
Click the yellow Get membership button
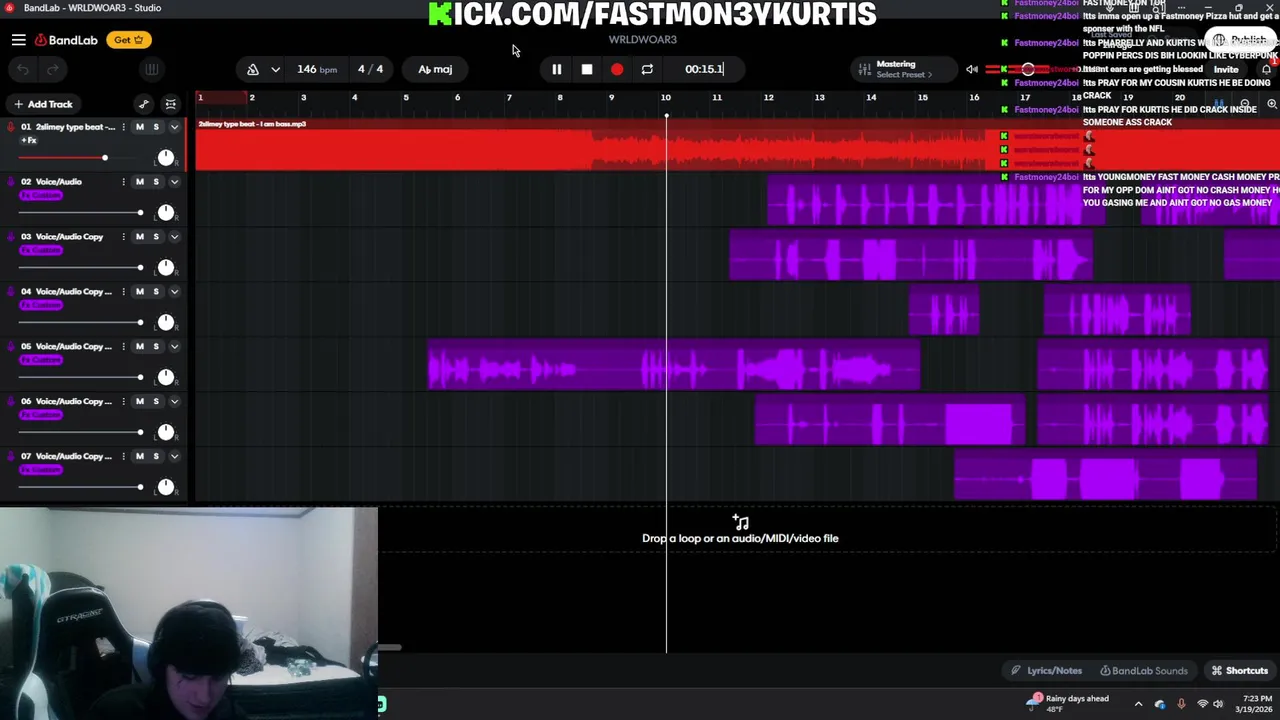129,40
